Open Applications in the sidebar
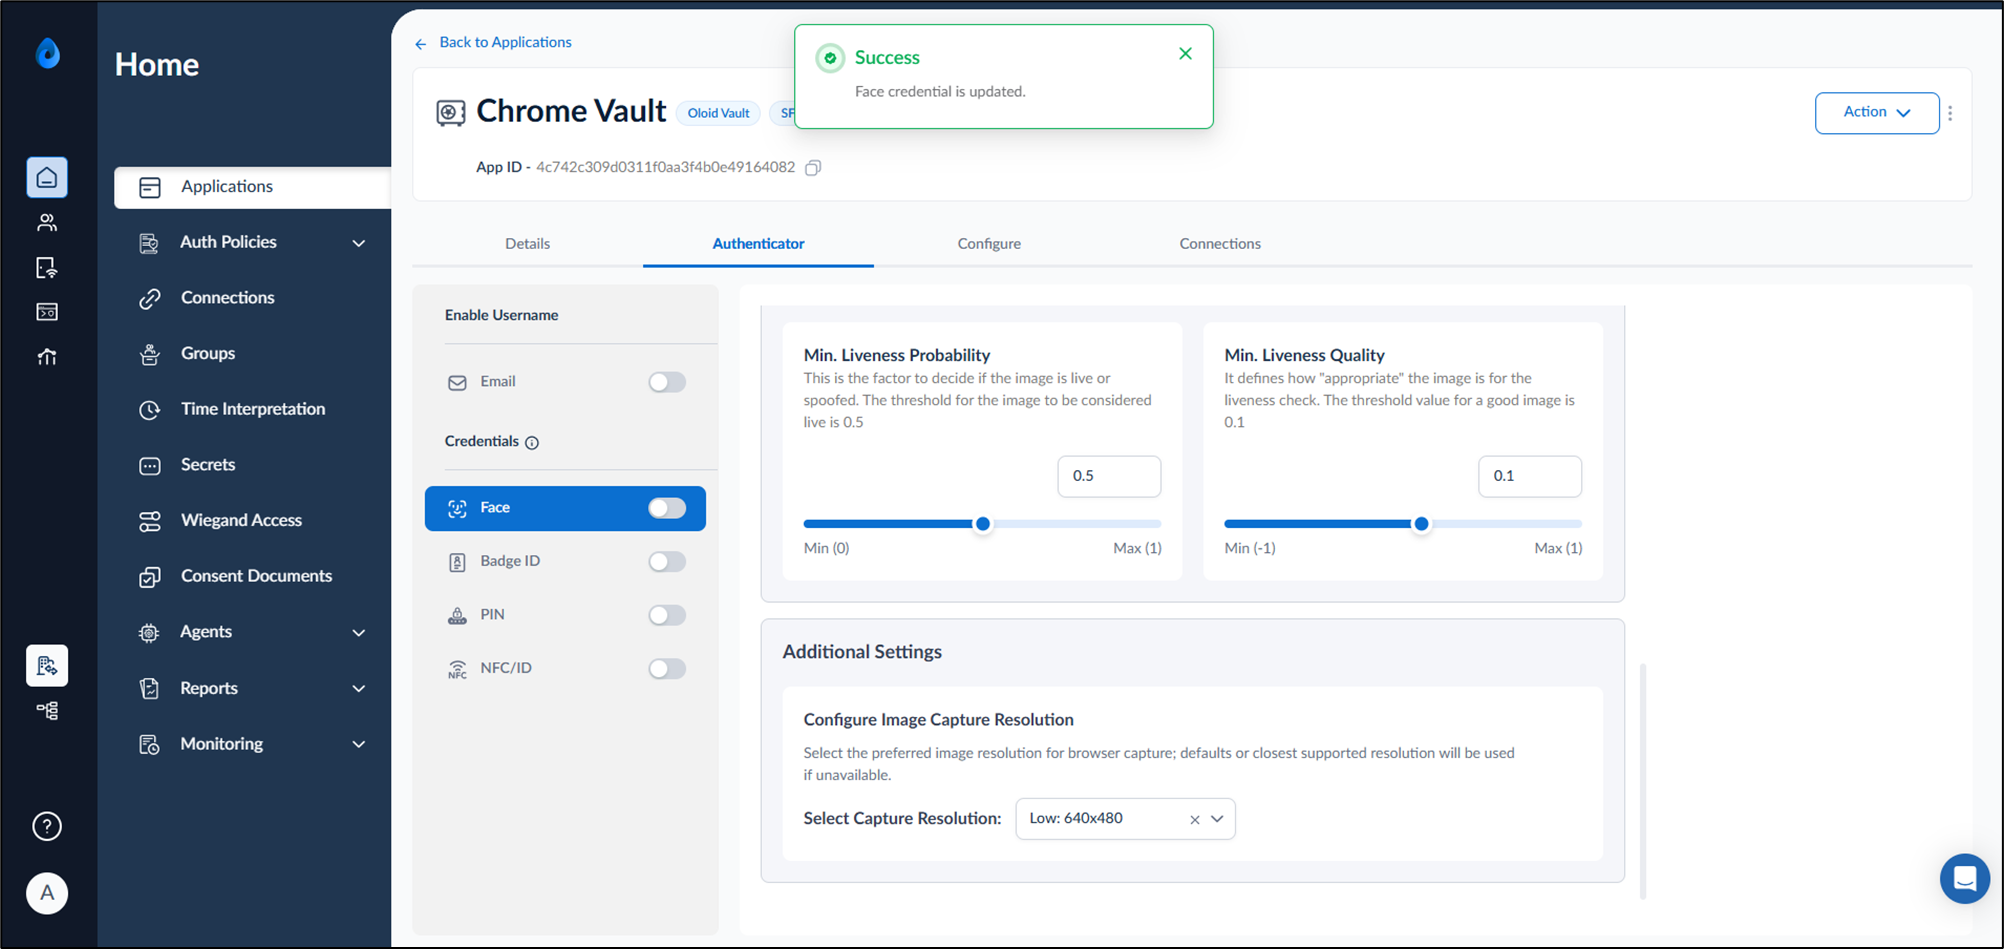2004x949 pixels. click(253, 188)
